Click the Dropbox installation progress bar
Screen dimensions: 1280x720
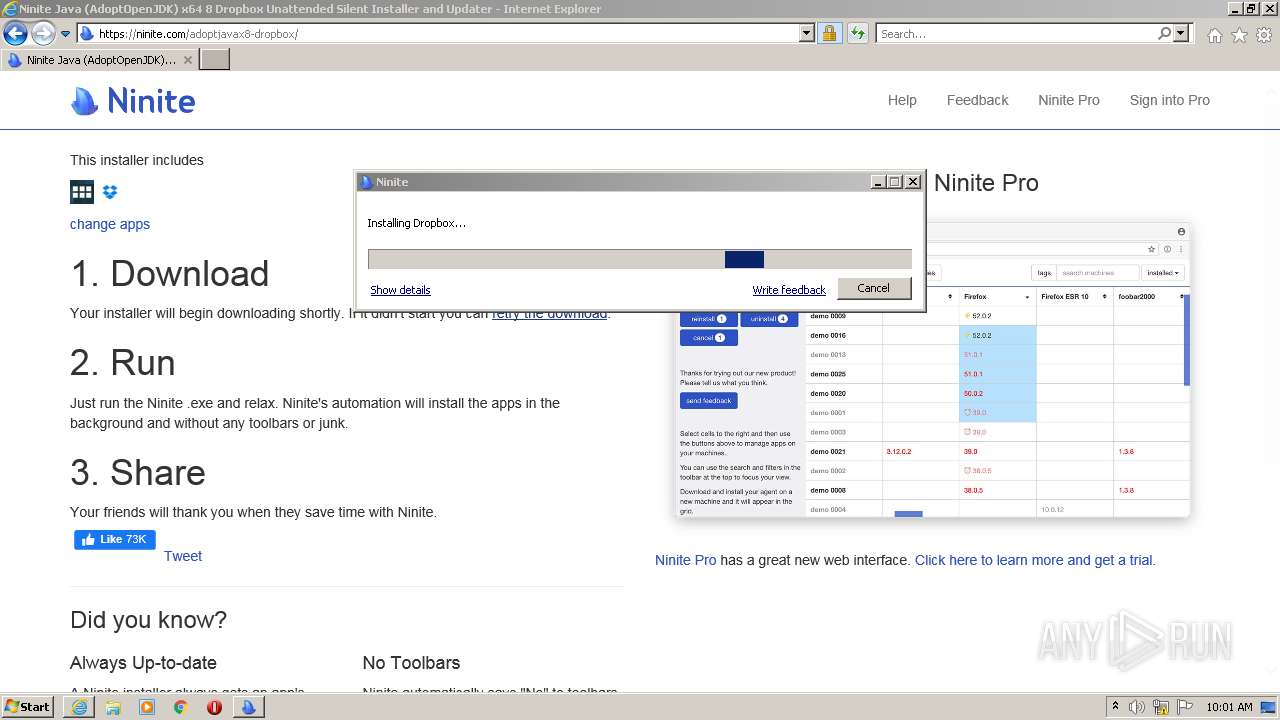click(640, 260)
